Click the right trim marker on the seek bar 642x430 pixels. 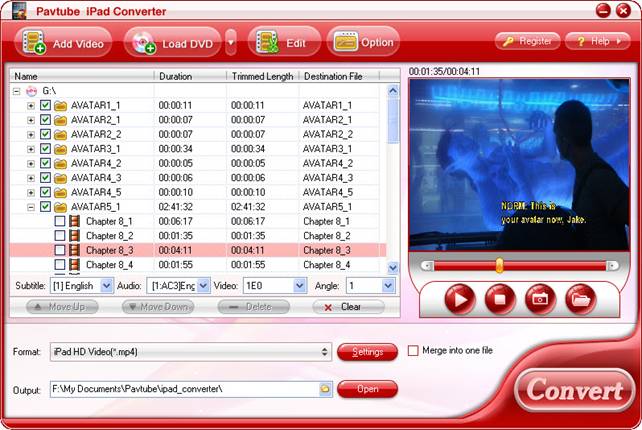coord(612,266)
